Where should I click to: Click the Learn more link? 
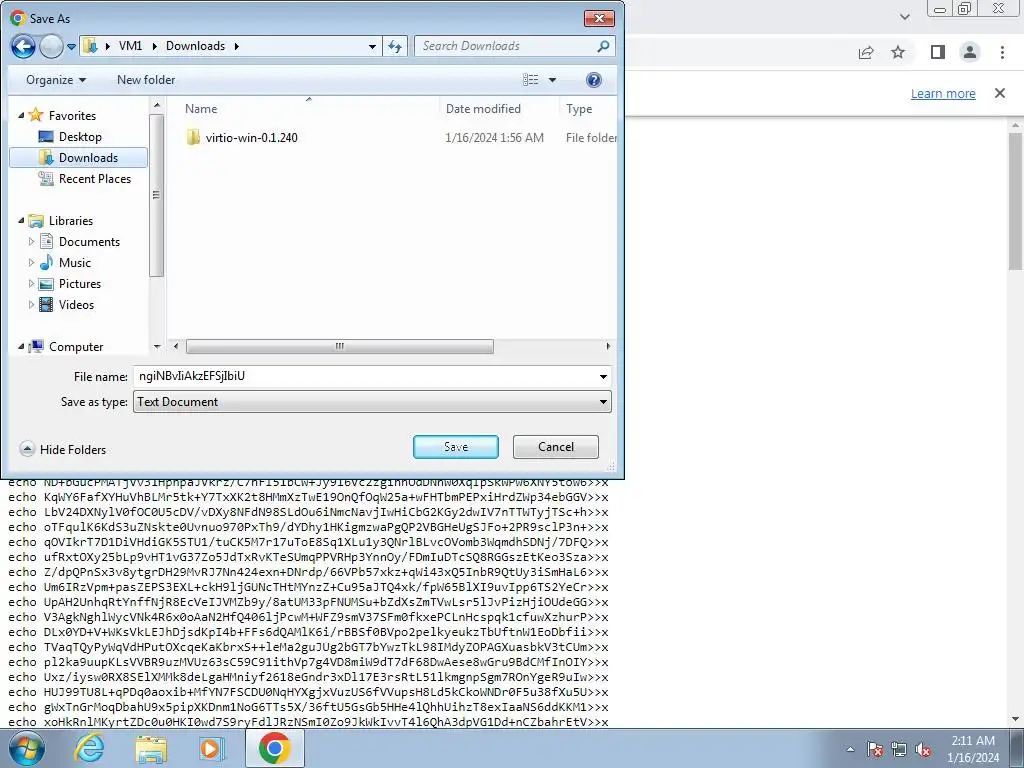click(943, 93)
